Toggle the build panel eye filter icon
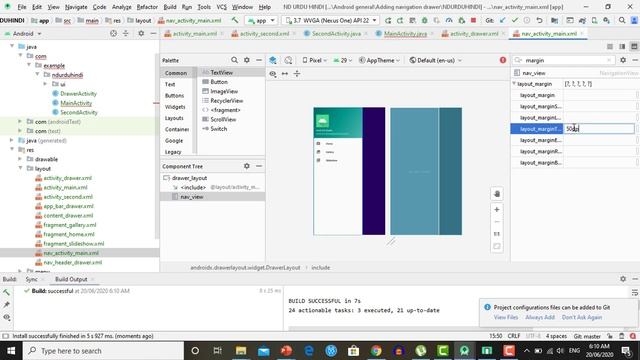 (7, 317)
